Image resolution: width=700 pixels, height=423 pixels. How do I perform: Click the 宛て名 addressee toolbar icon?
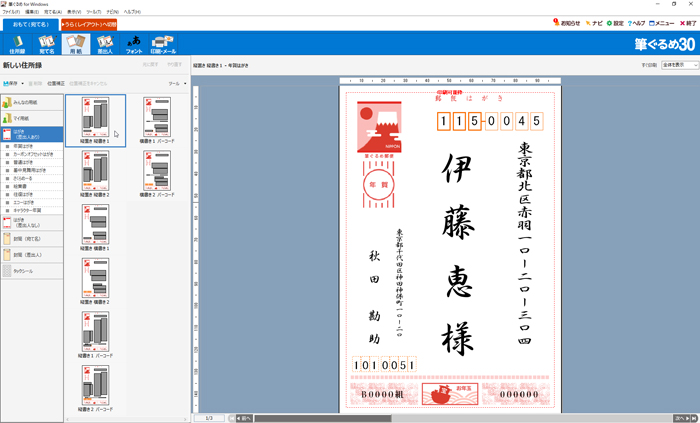coord(46,43)
